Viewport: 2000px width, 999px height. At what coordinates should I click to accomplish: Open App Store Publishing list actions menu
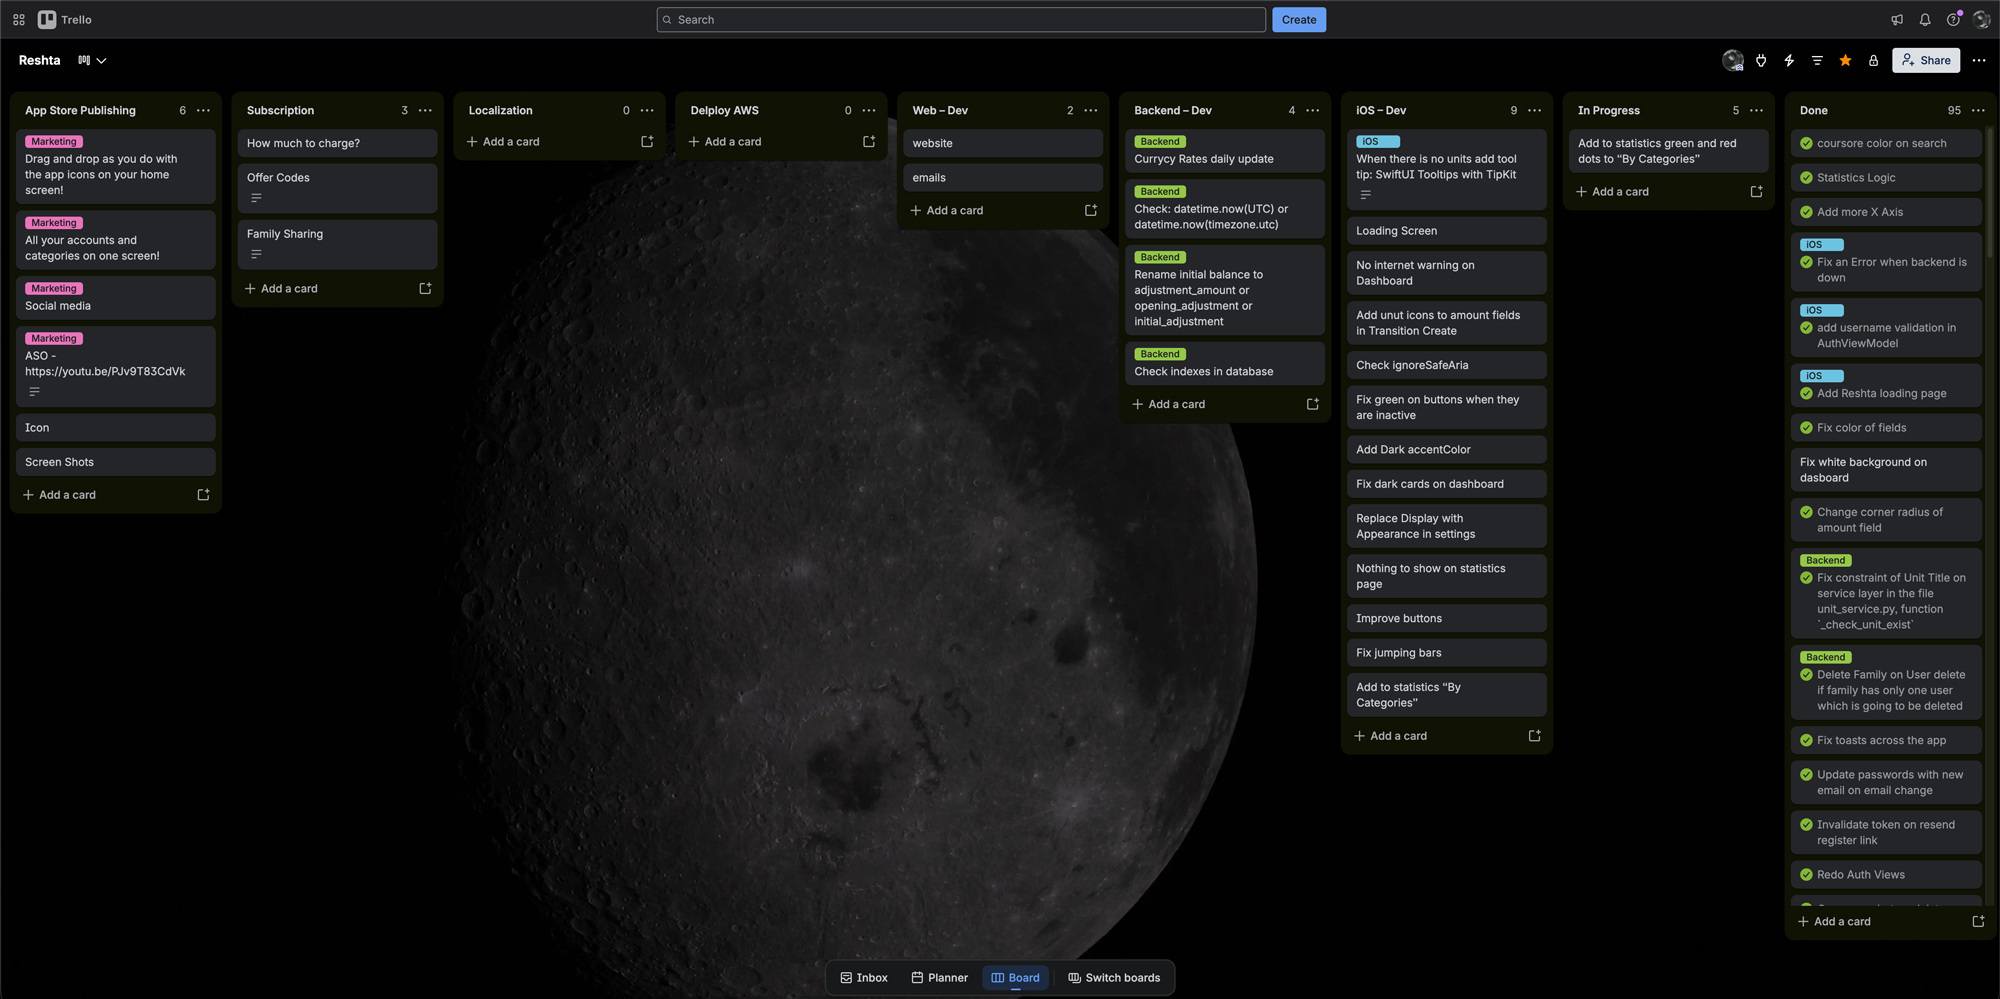click(x=203, y=110)
